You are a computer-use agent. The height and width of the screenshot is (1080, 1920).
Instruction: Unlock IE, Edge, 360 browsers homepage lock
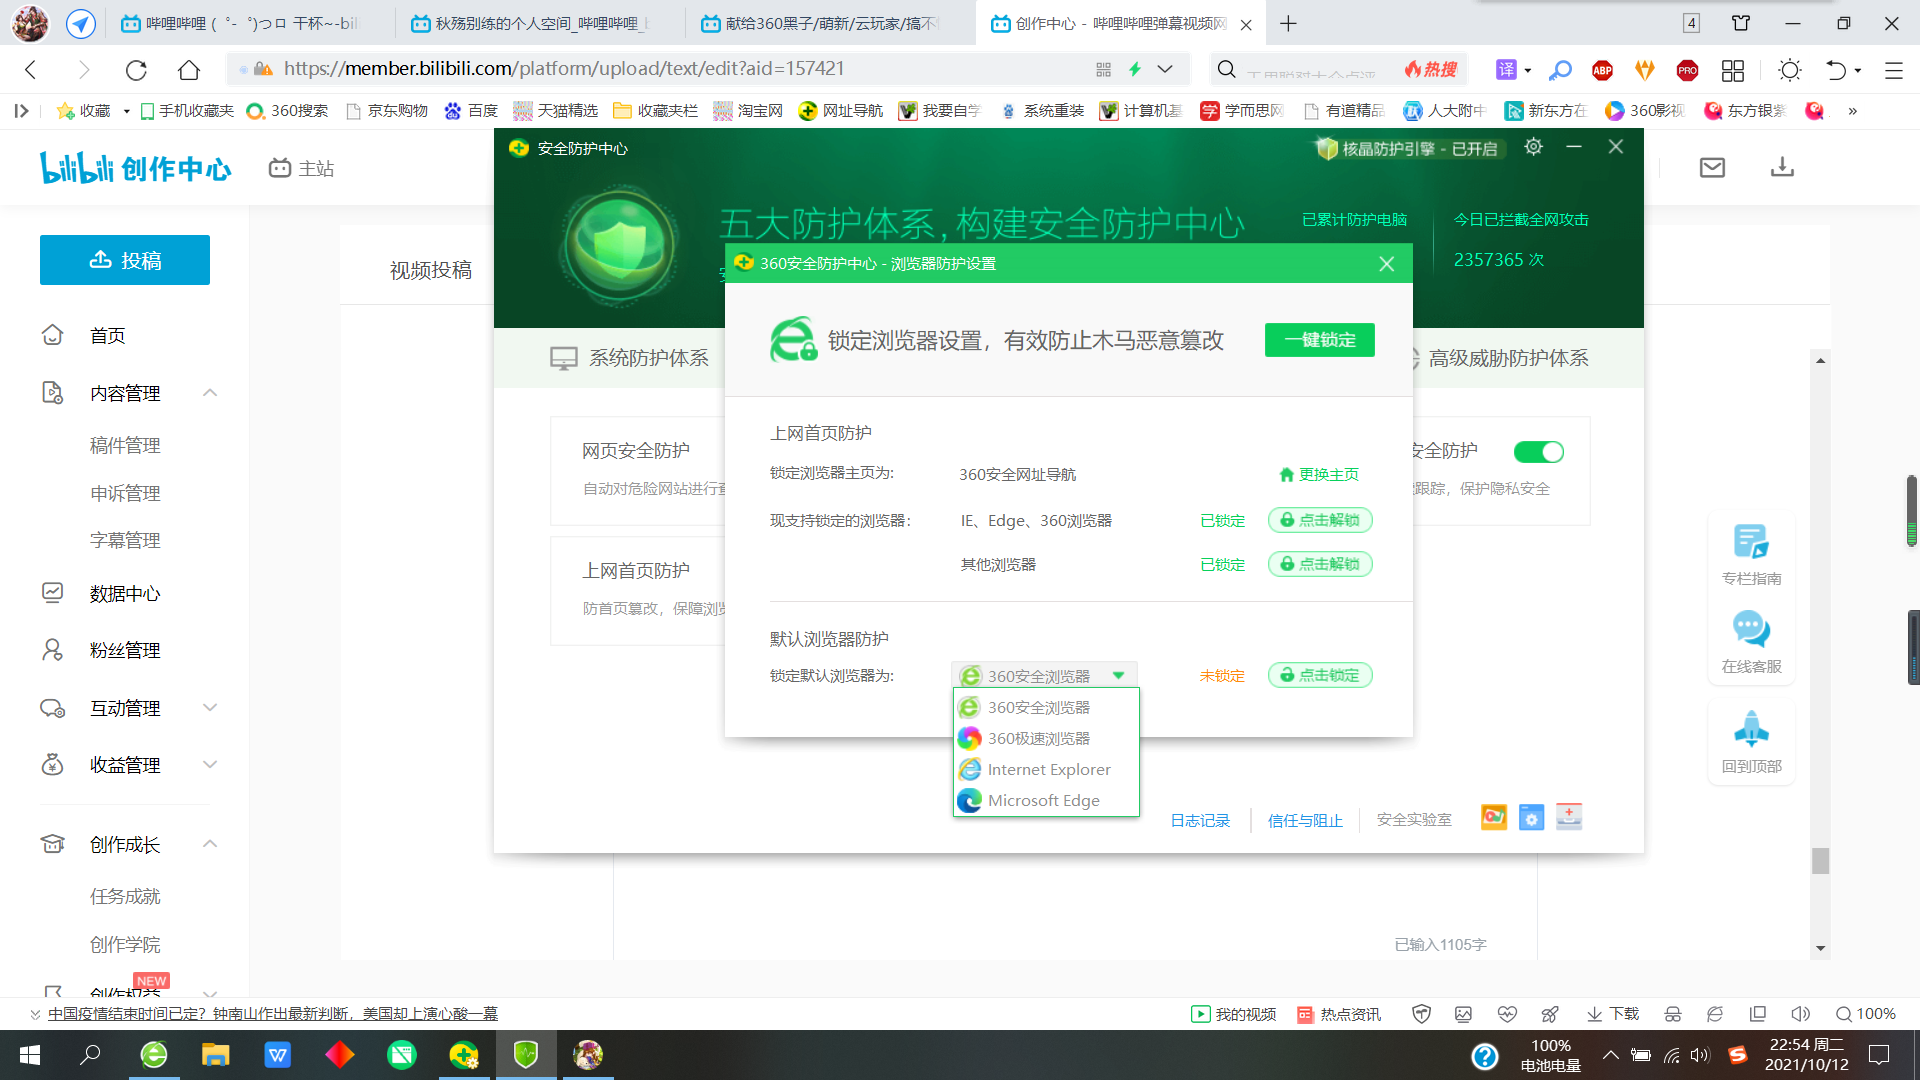[x=1320, y=520]
